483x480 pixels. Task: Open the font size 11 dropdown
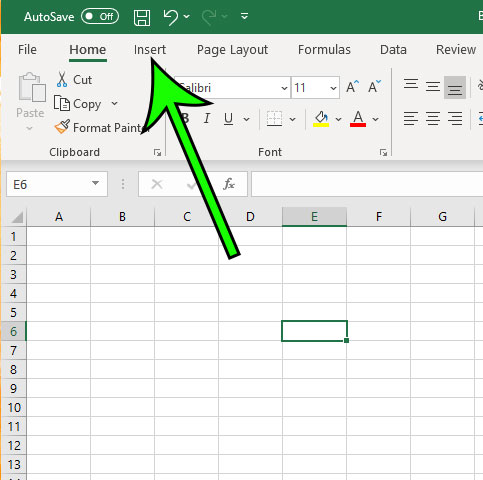333,88
